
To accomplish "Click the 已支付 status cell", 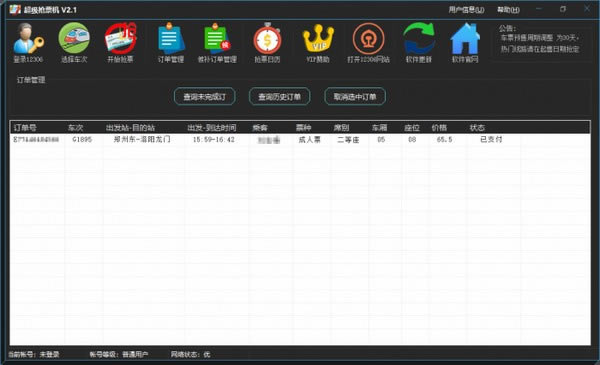I will click(x=491, y=140).
